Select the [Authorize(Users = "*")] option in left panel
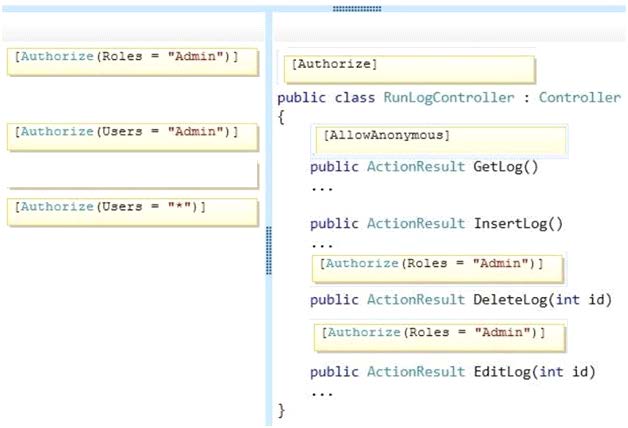Screen dimensions: 628x428 click(133, 212)
